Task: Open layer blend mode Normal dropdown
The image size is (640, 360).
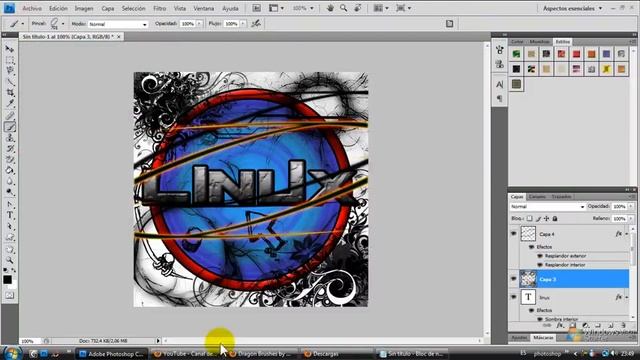Action: pyautogui.click(x=547, y=207)
